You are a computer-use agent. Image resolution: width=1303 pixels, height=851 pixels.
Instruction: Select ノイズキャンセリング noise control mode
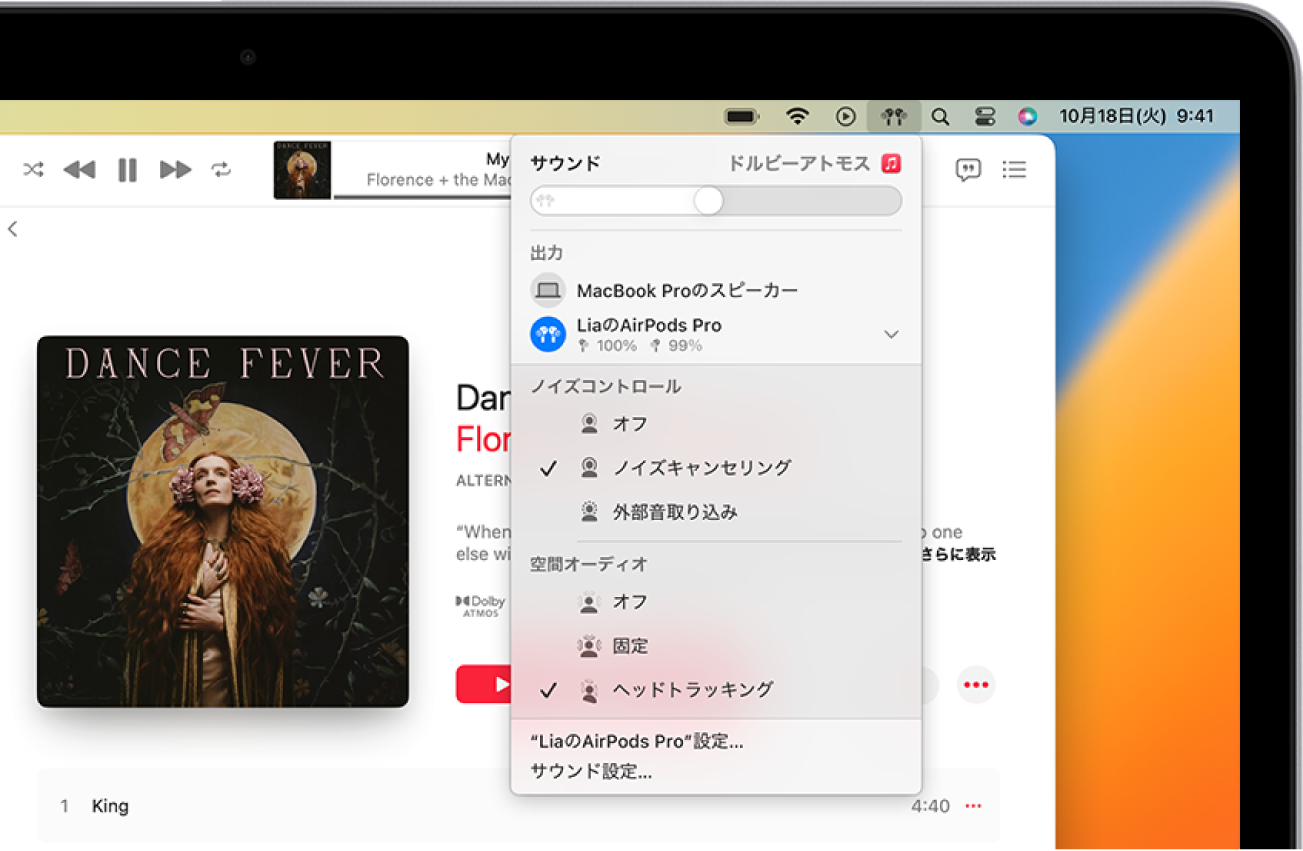pos(701,467)
